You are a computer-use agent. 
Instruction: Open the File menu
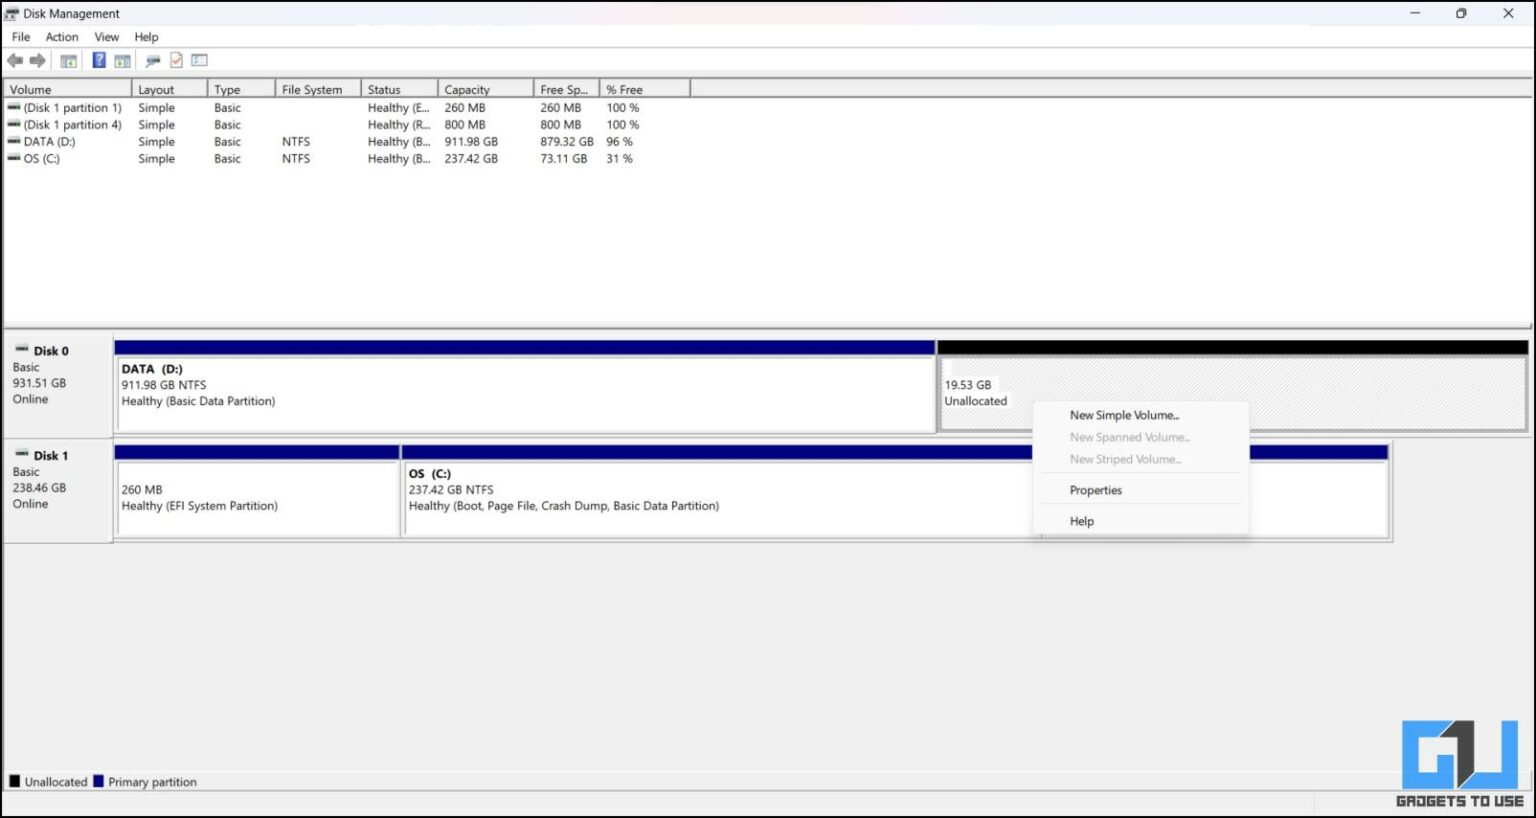click(x=20, y=36)
